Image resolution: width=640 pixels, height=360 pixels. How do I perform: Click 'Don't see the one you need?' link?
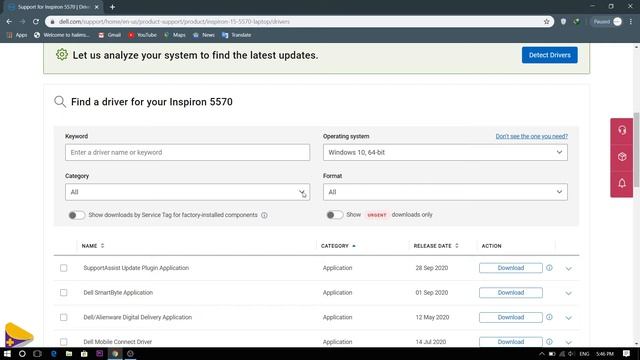point(531,136)
